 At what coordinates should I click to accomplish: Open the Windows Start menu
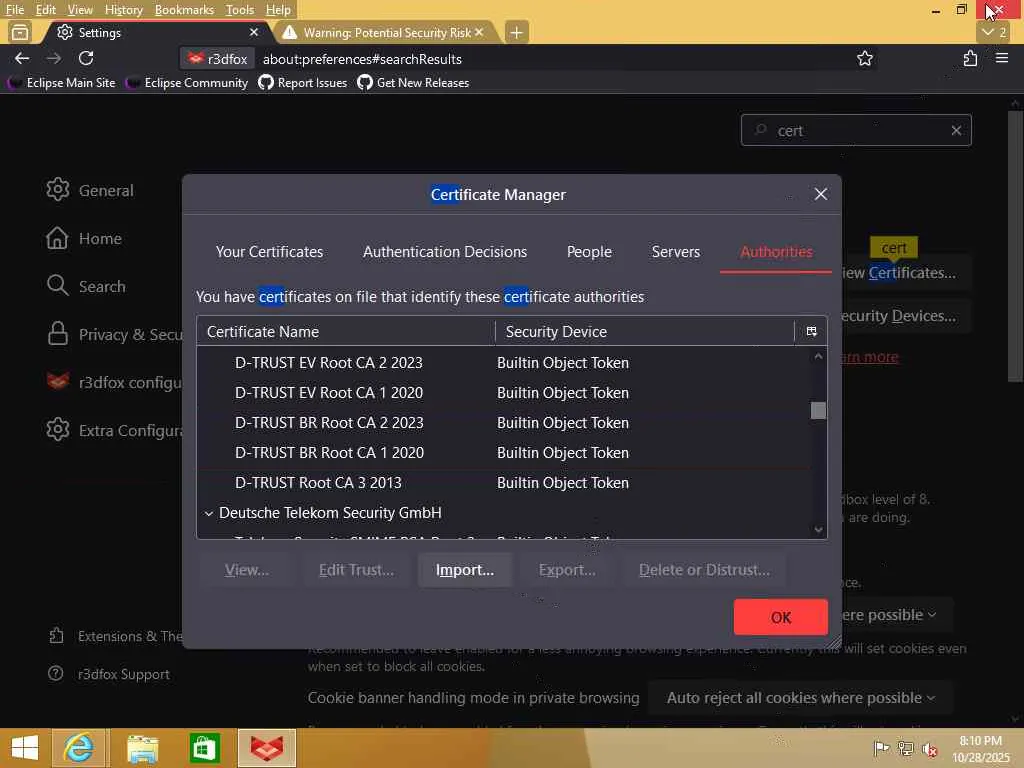tap(25, 748)
